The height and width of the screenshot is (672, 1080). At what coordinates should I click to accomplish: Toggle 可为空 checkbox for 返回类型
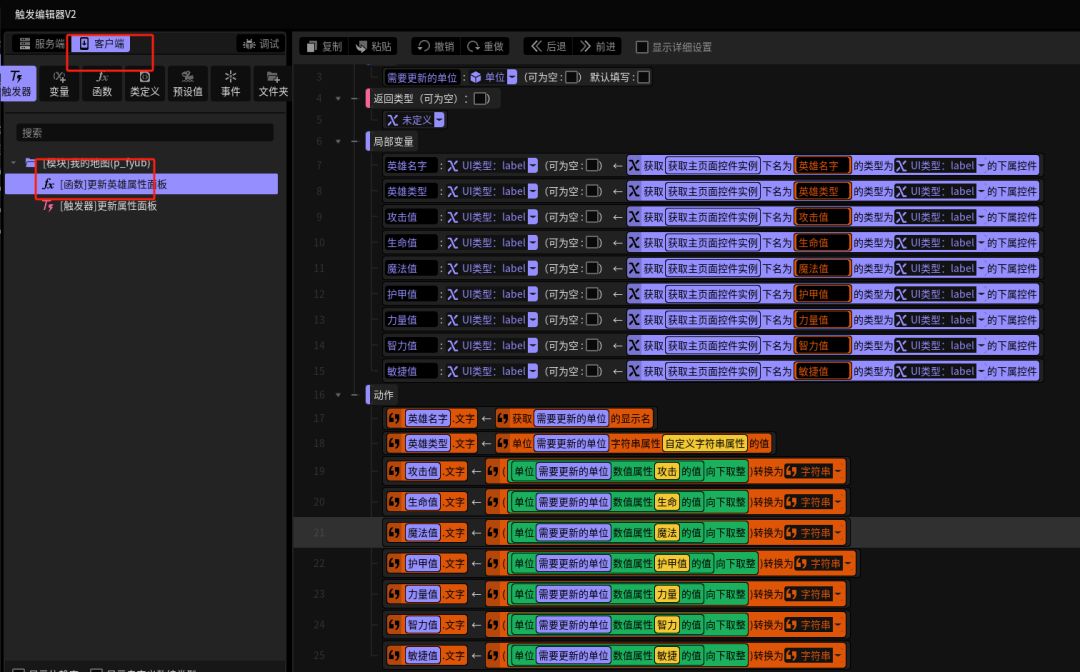[x=481, y=99]
